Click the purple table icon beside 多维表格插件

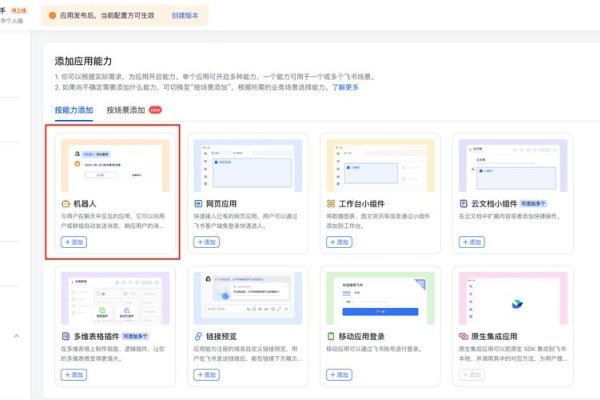point(65,336)
